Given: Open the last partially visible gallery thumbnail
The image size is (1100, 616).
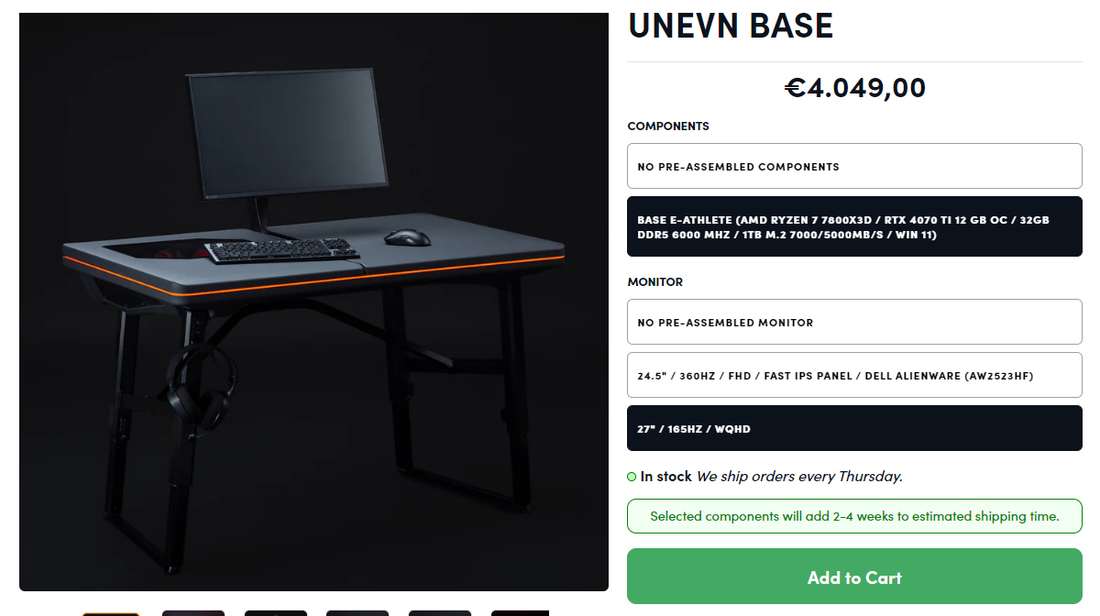Looking at the screenshot, I should click(x=520, y=613).
